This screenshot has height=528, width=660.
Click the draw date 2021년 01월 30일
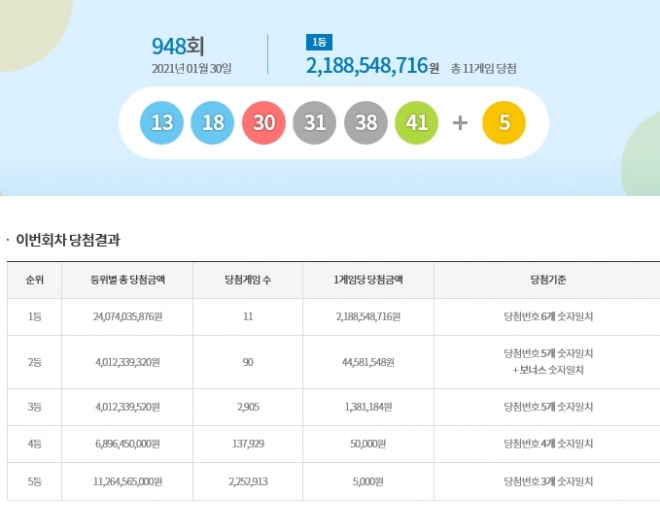tap(192, 68)
